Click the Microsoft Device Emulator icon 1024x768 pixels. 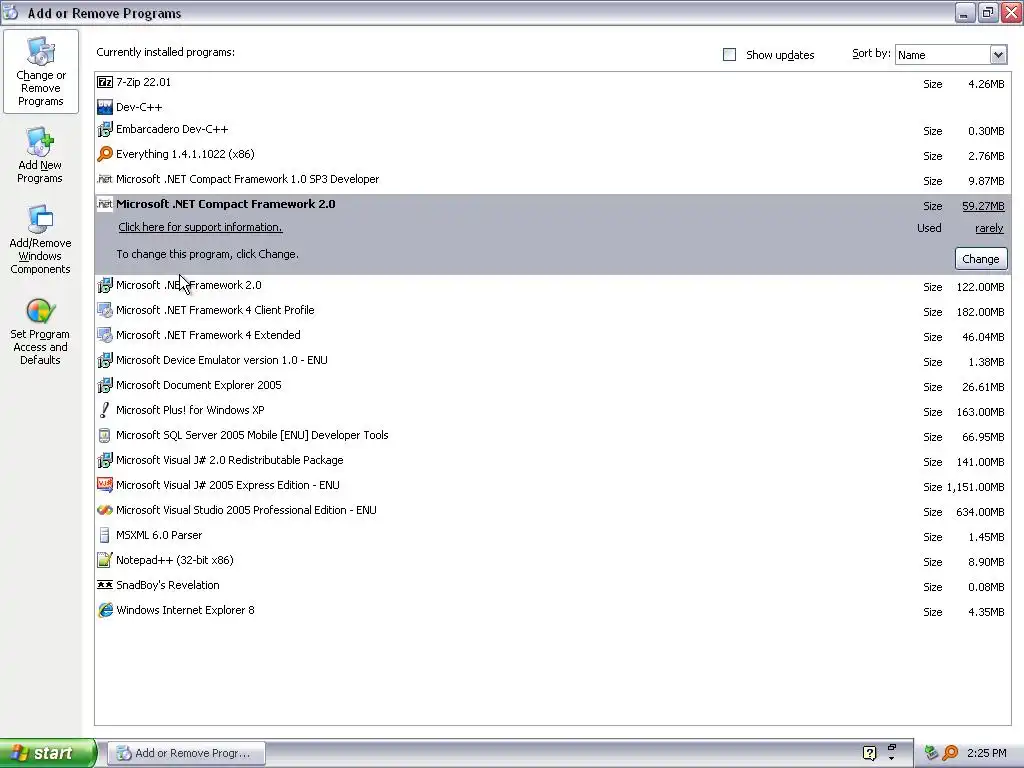pos(104,360)
